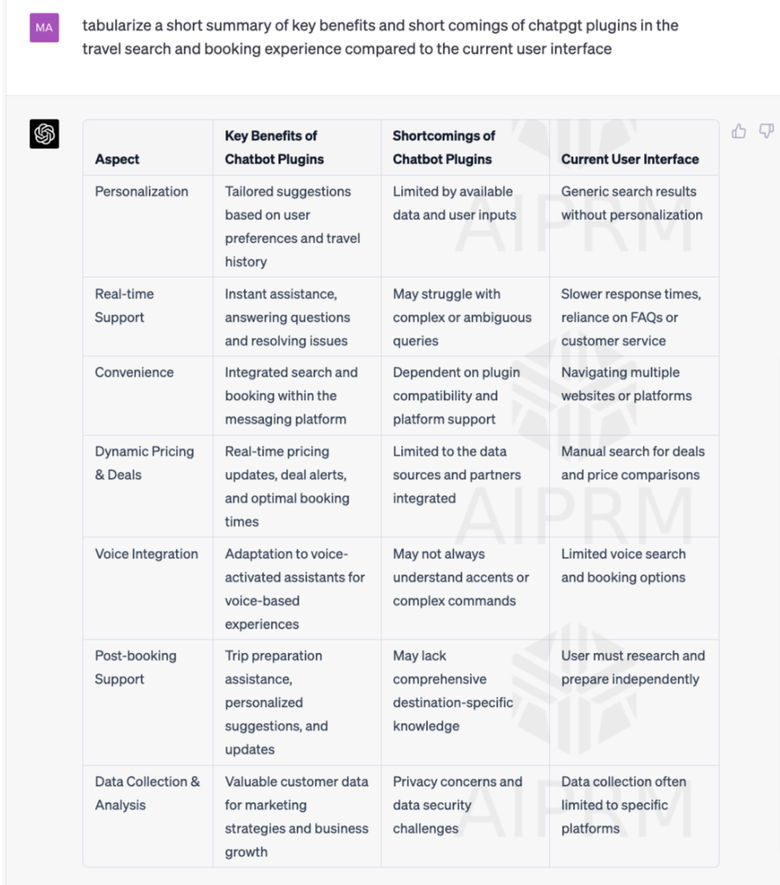
Task: Click the purple MA user avatar
Action: [x=44, y=28]
